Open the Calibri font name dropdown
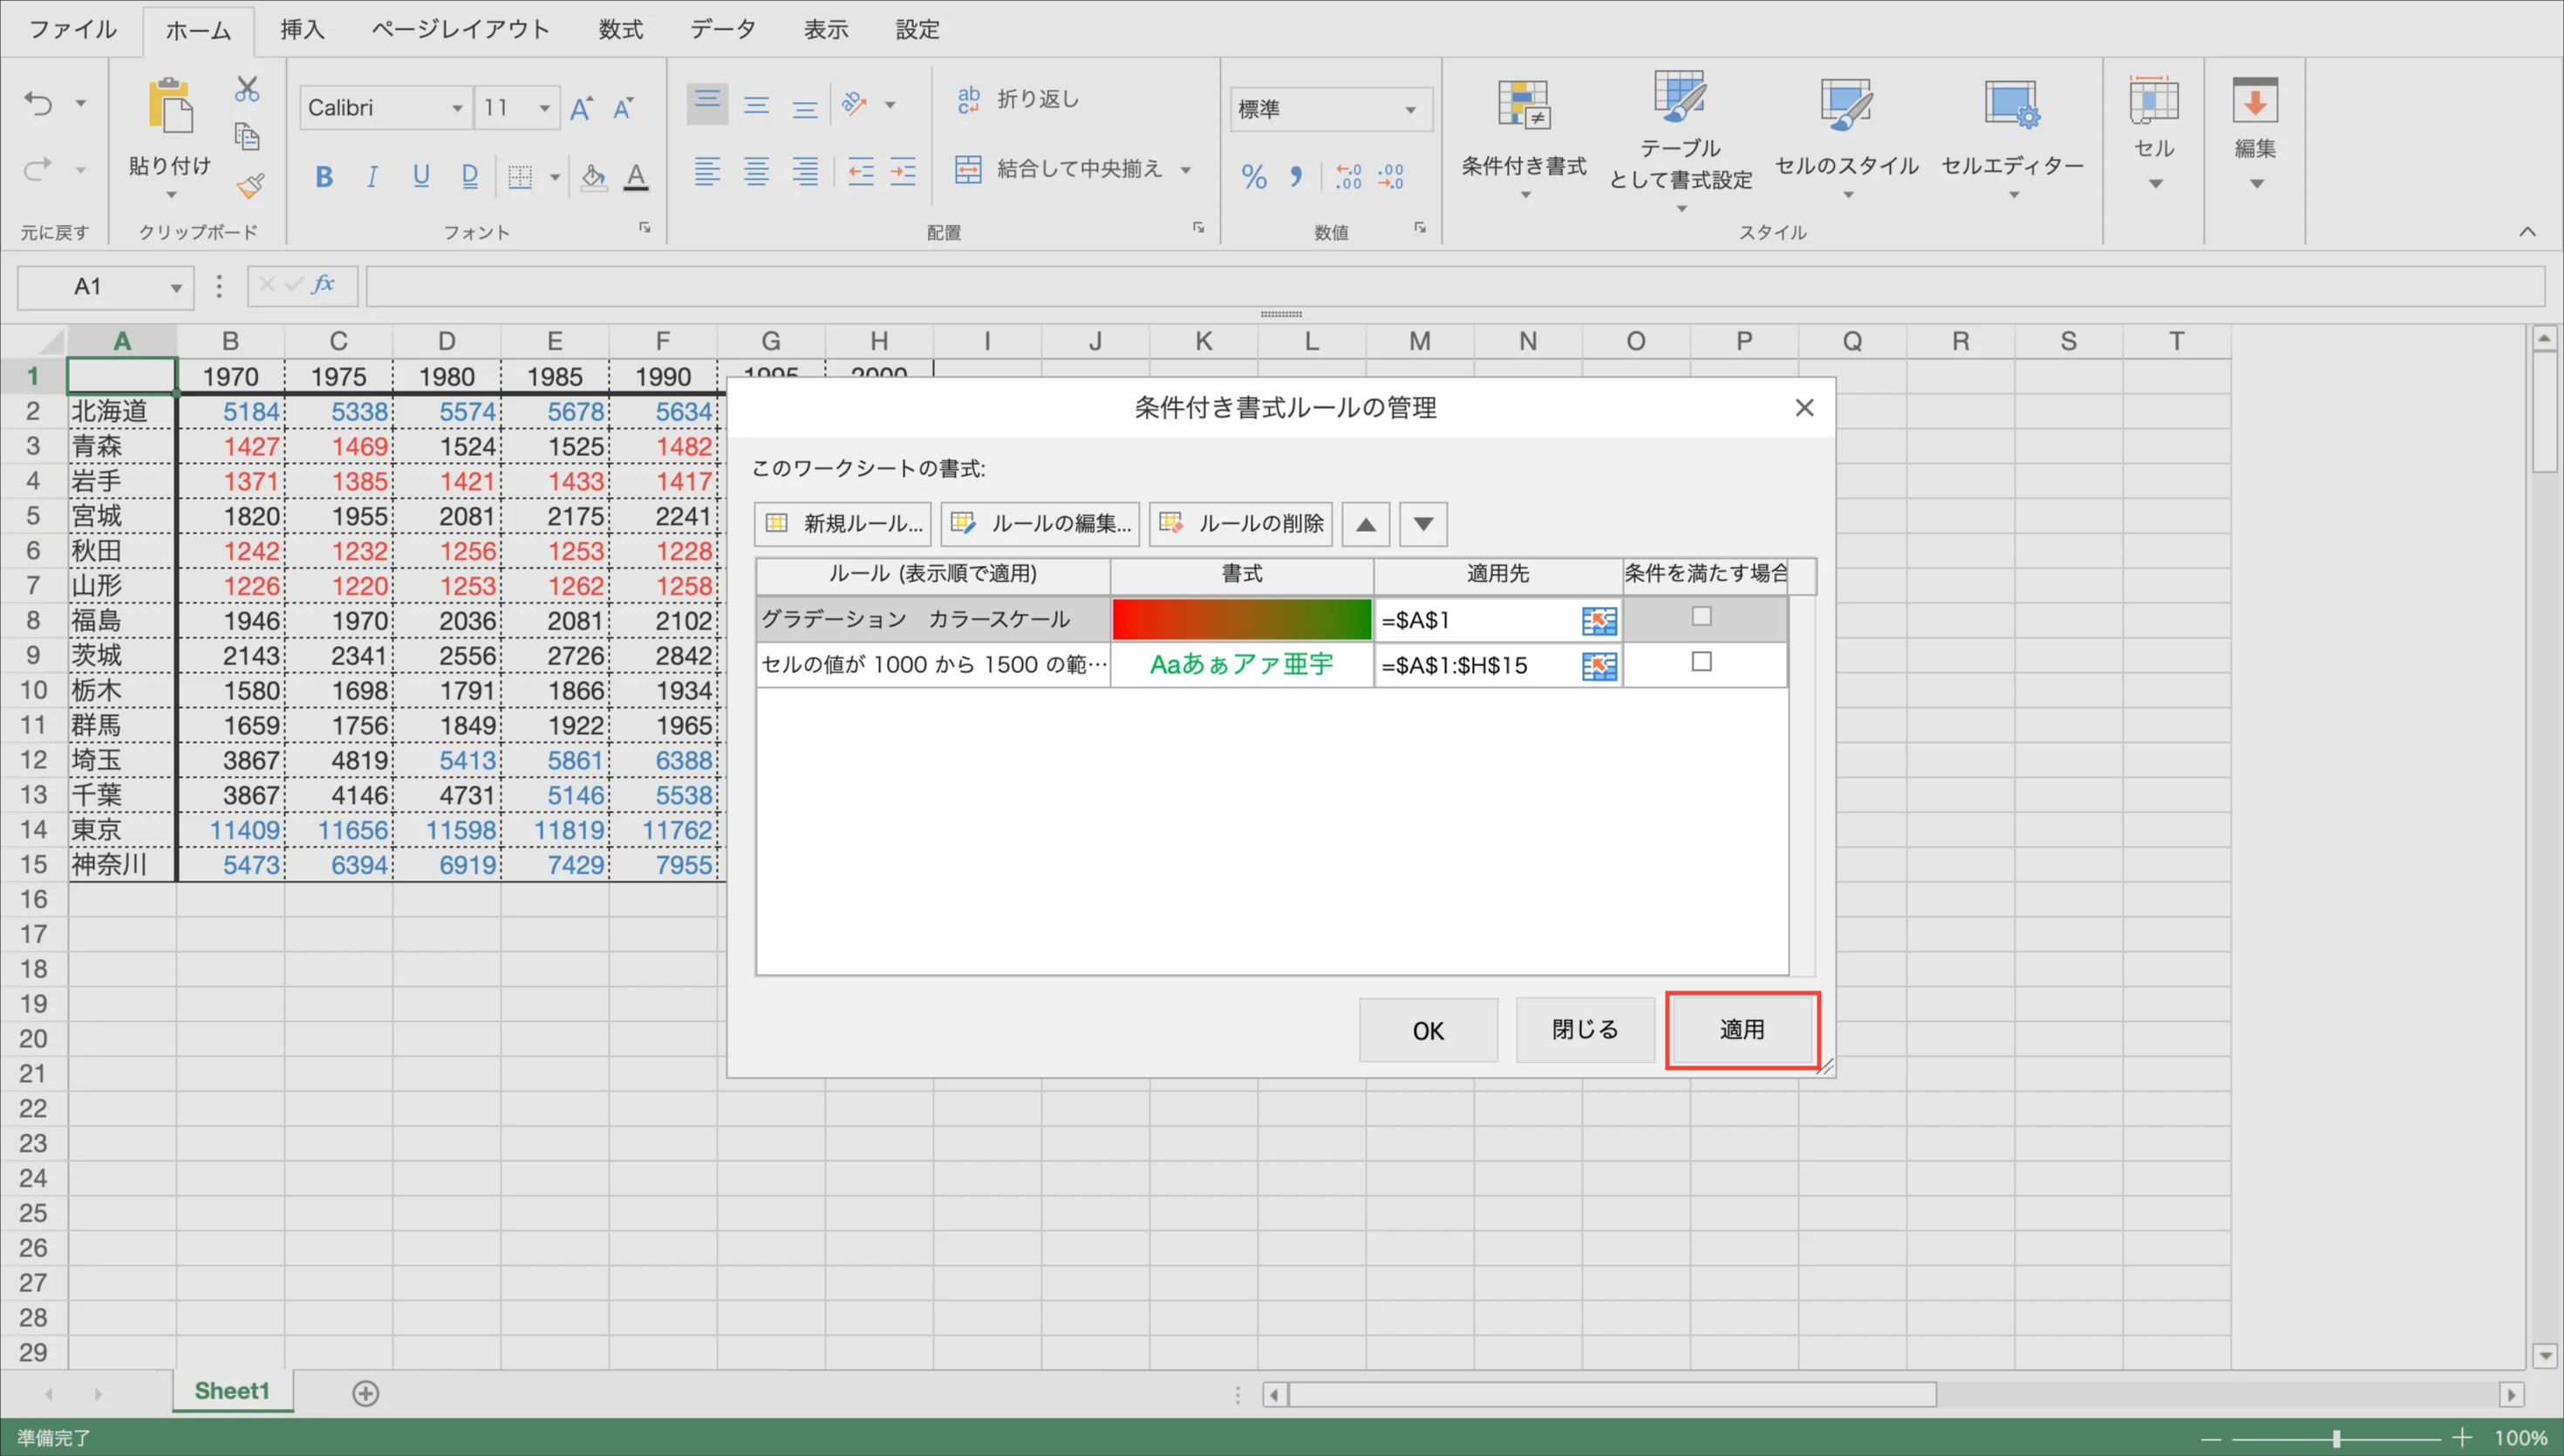The width and height of the screenshot is (2564, 1456). pos(456,108)
